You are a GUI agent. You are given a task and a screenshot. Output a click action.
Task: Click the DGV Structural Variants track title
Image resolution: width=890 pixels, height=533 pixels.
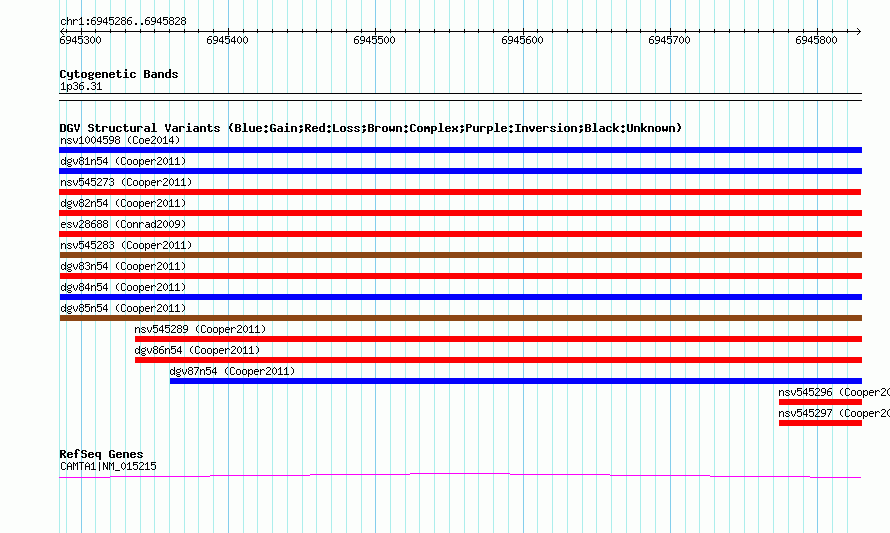click(x=370, y=128)
